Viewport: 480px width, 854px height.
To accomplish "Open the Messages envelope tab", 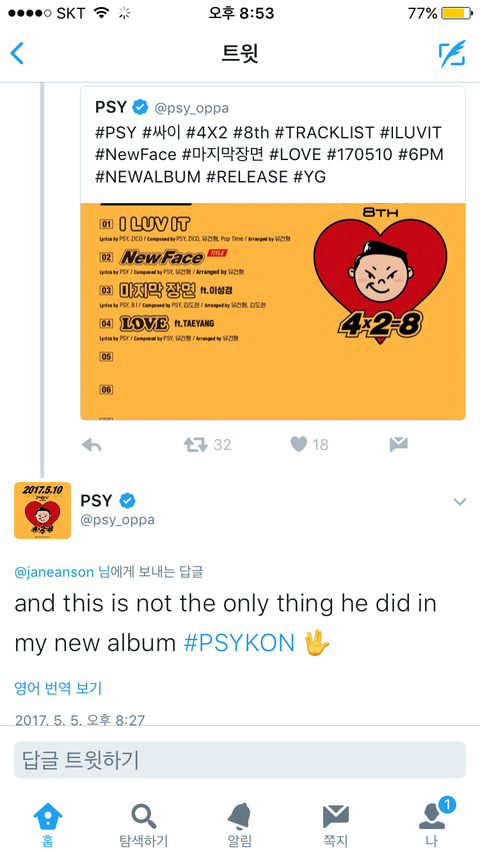I will pyautogui.click(x=336, y=825).
